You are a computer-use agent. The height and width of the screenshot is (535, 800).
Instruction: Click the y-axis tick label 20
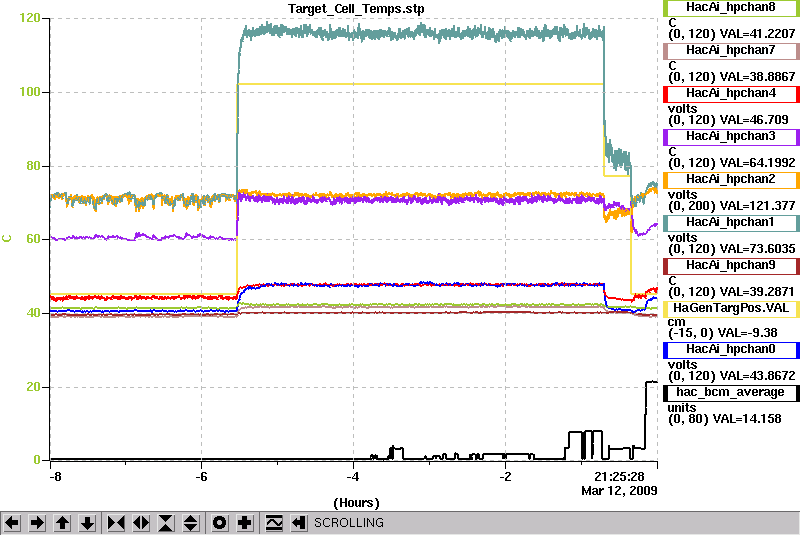coord(33,387)
